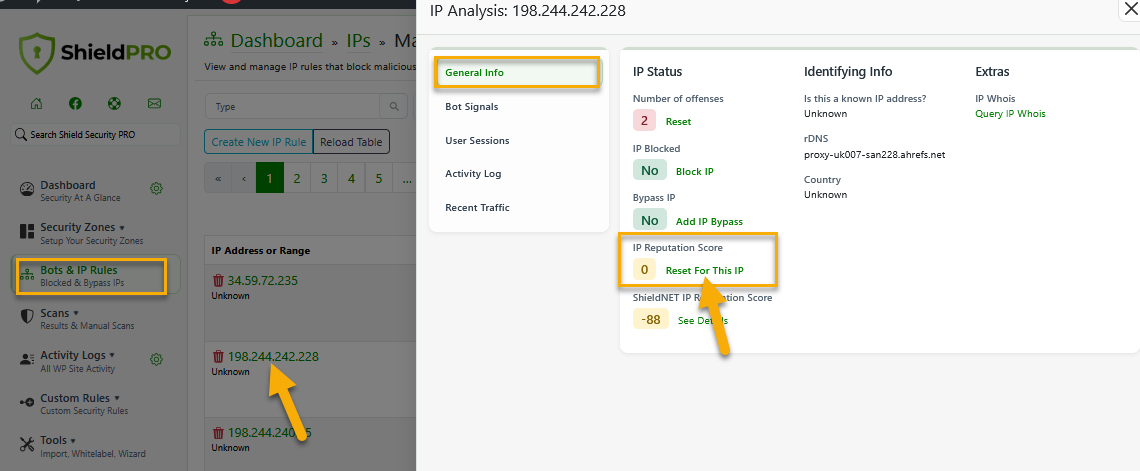Go to page 4 in pagination
The image size is (1140, 471).
click(x=351, y=178)
